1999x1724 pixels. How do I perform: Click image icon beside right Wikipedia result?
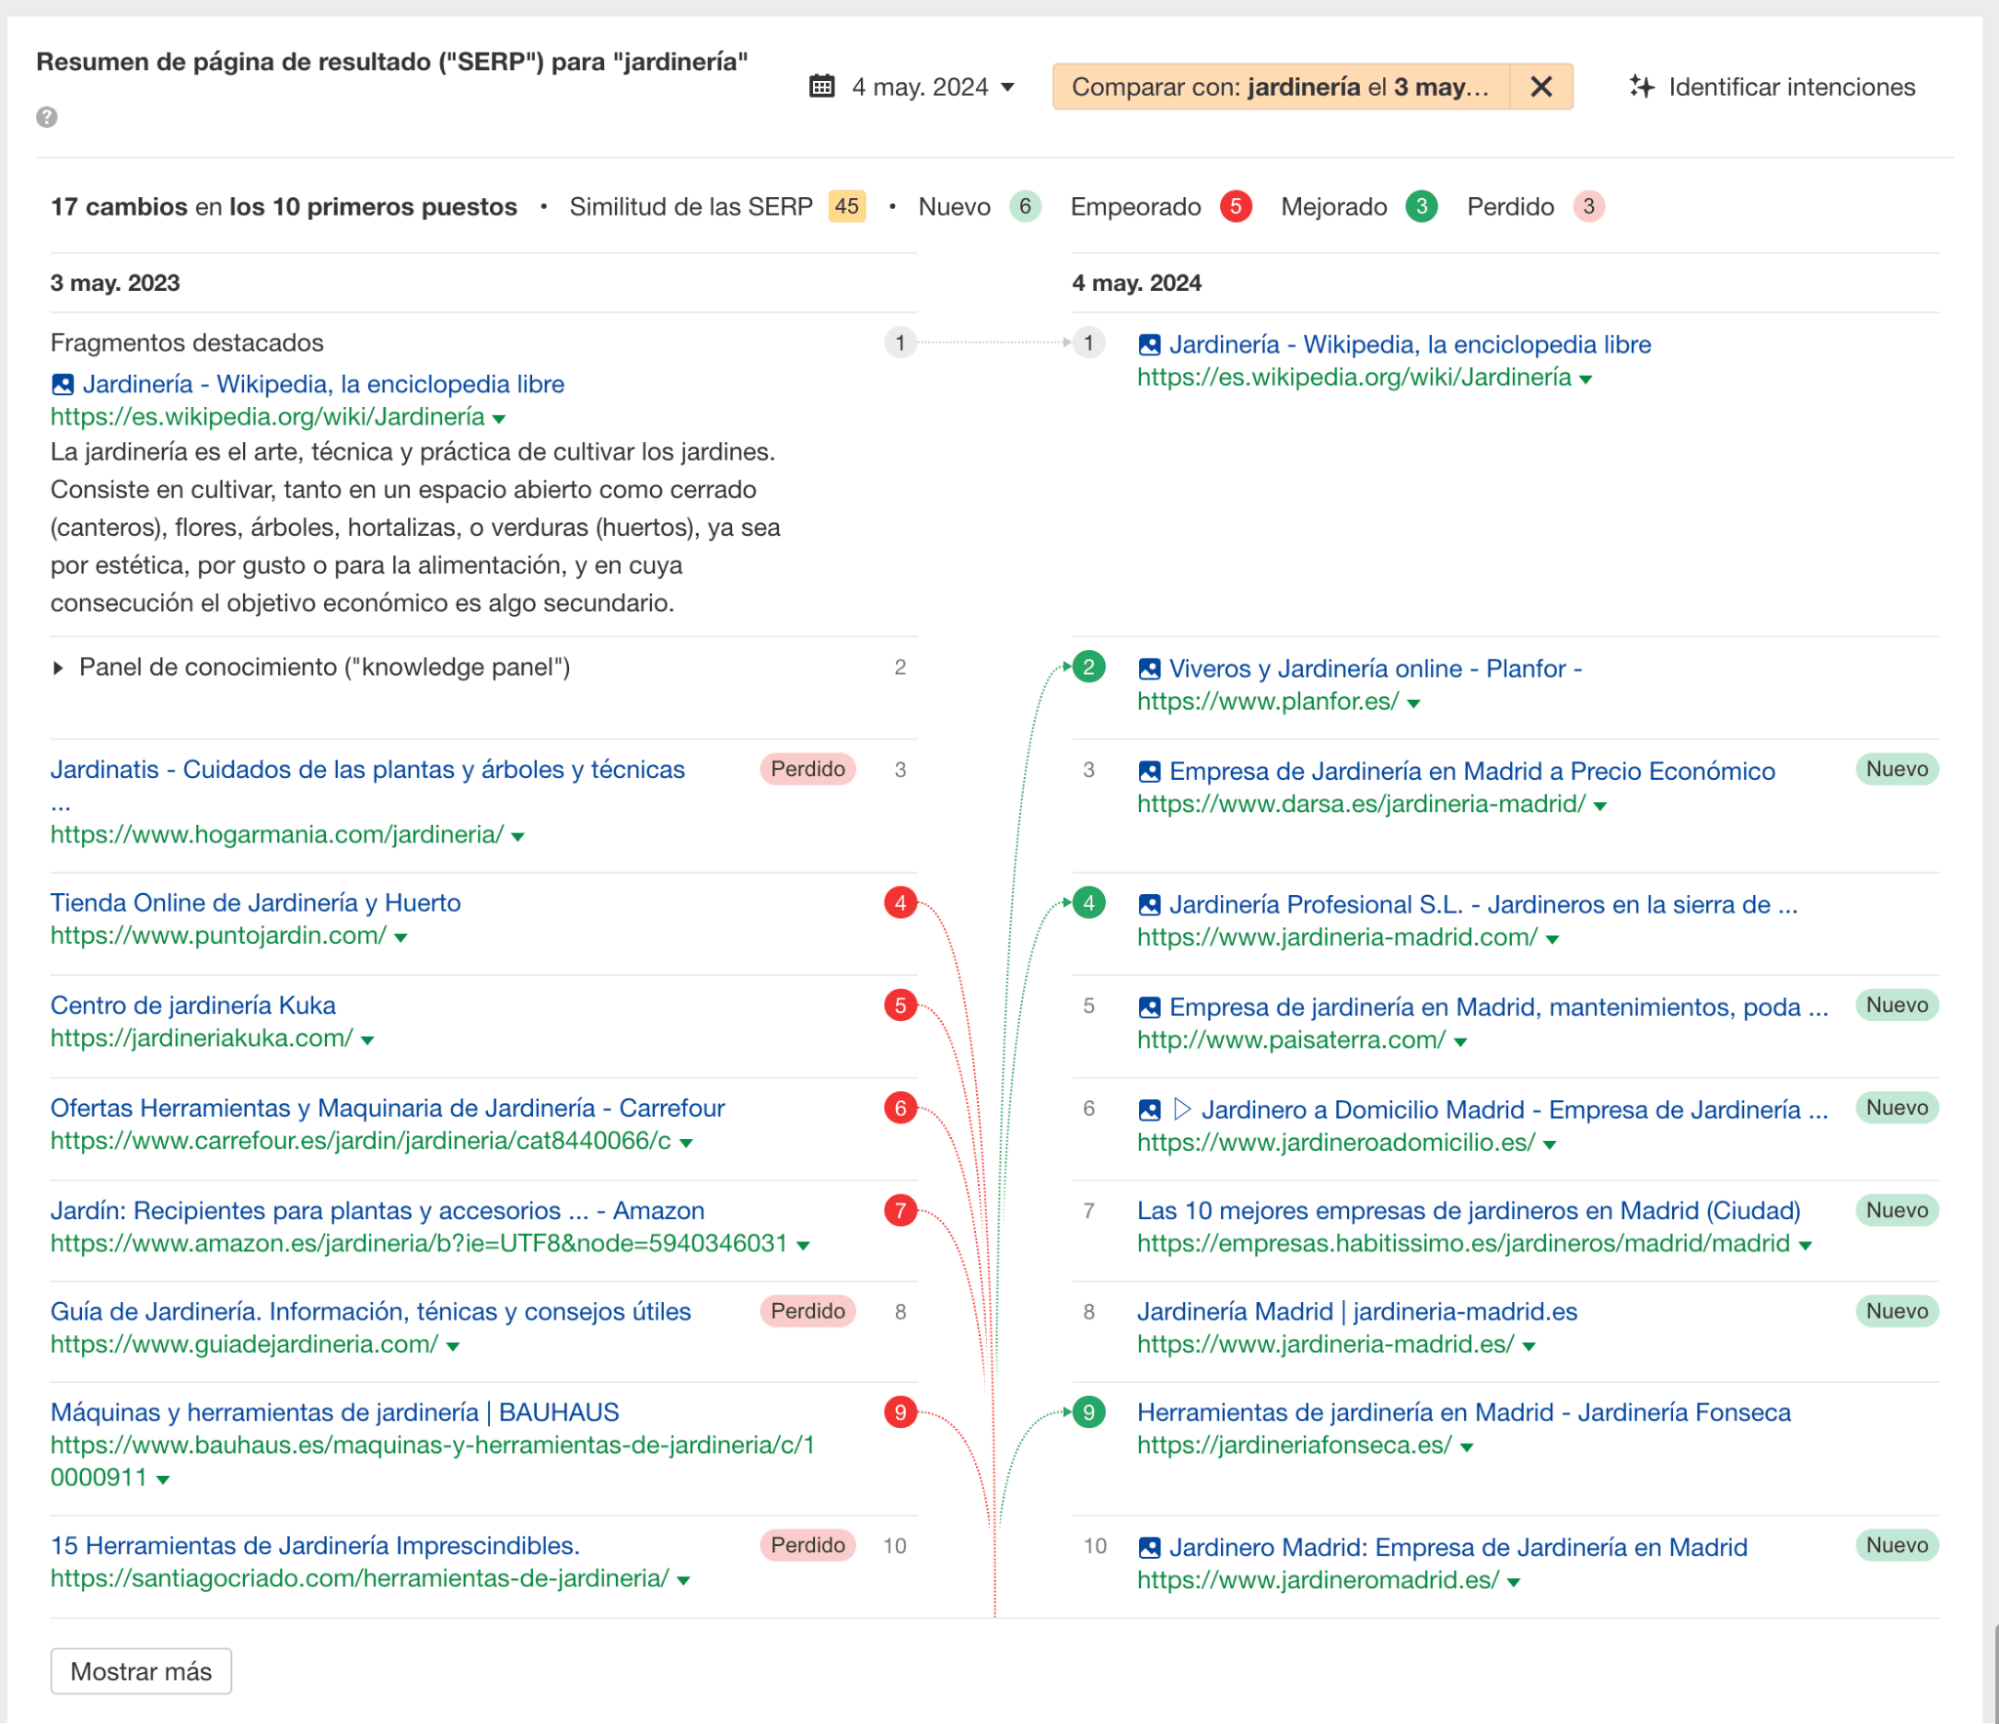(1149, 345)
